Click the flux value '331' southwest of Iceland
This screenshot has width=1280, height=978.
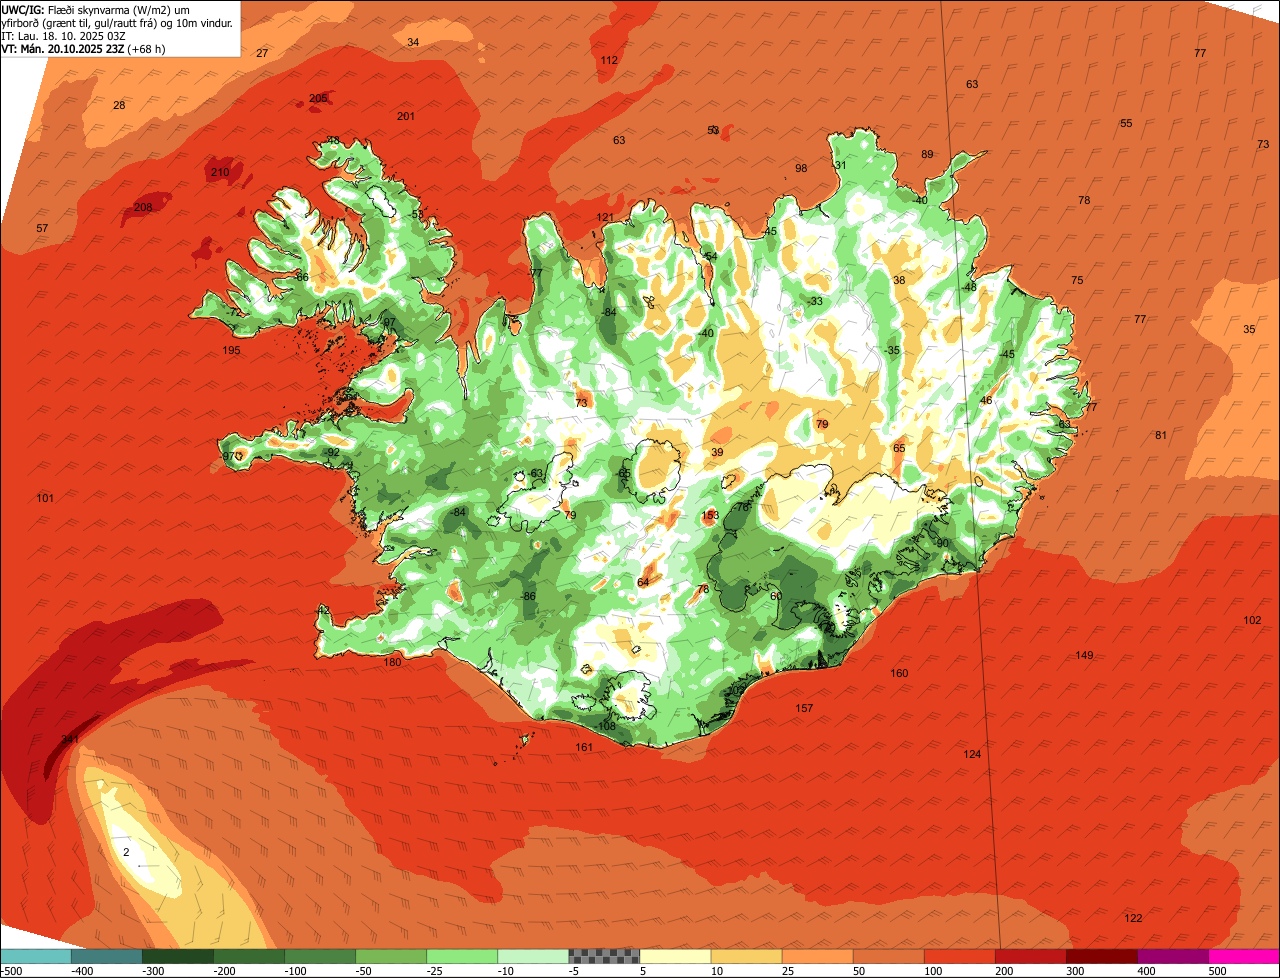70,739
